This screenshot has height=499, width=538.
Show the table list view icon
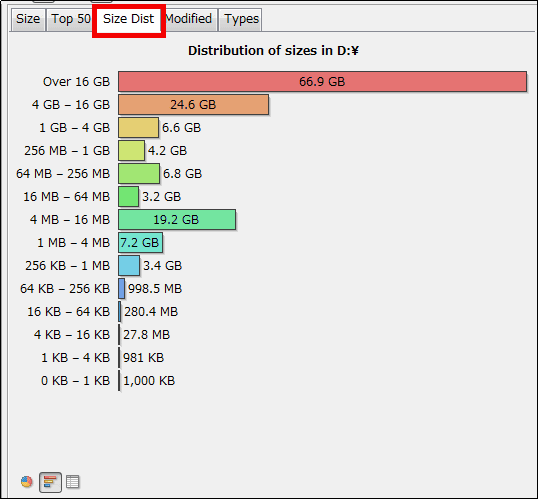[73, 482]
